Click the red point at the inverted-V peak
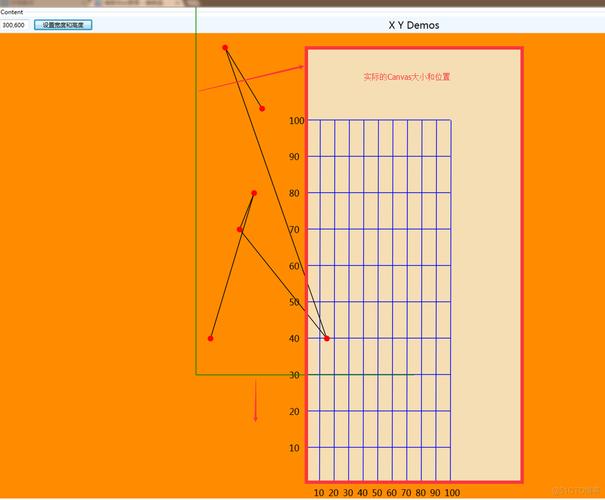605x500 pixels. (x=254, y=193)
